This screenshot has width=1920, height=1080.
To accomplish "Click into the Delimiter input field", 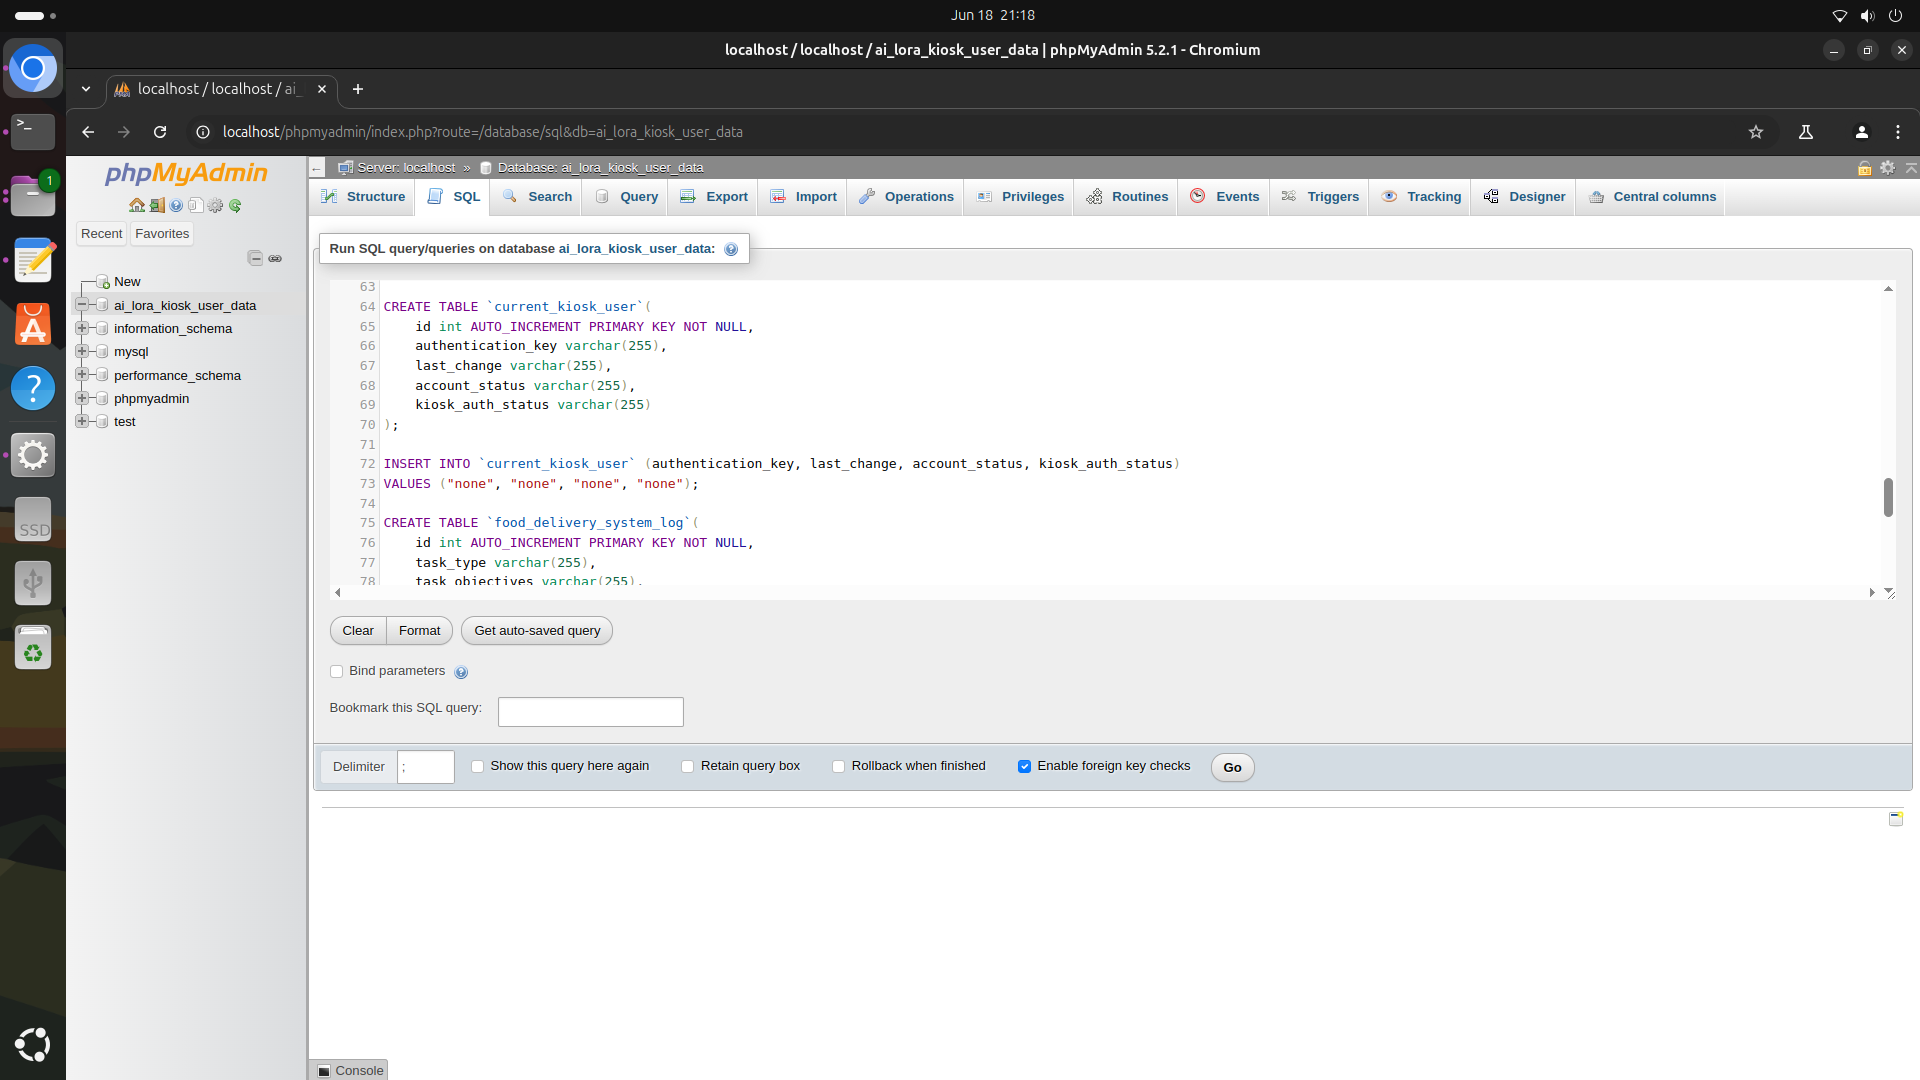I will click(x=425, y=767).
